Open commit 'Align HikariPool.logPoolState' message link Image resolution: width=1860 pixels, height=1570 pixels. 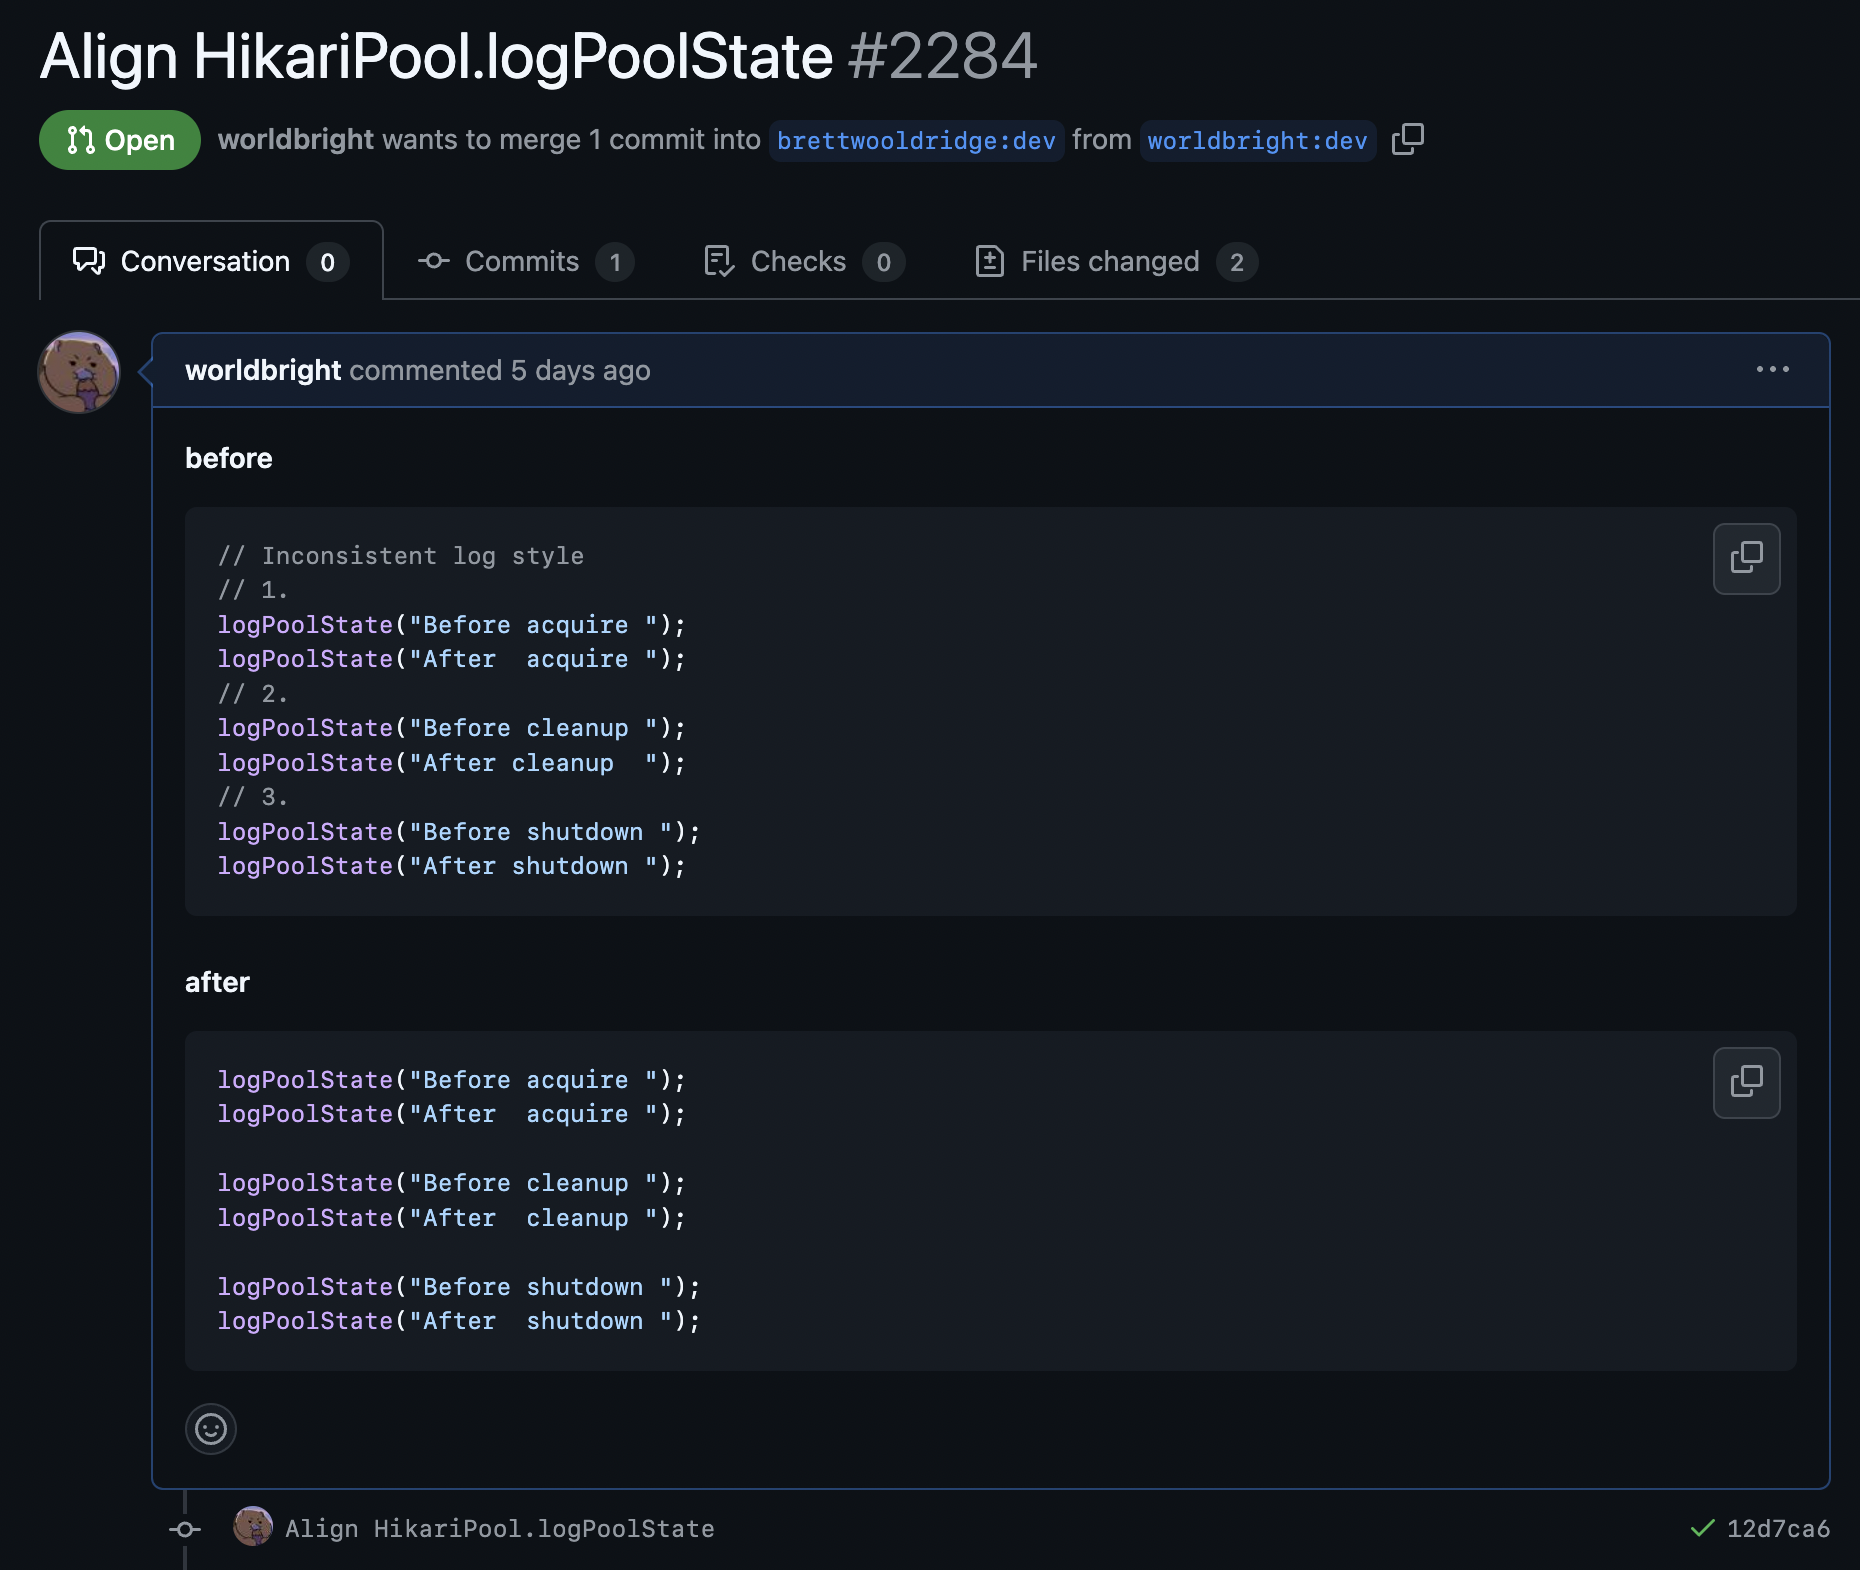click(x=500, y=1528)
